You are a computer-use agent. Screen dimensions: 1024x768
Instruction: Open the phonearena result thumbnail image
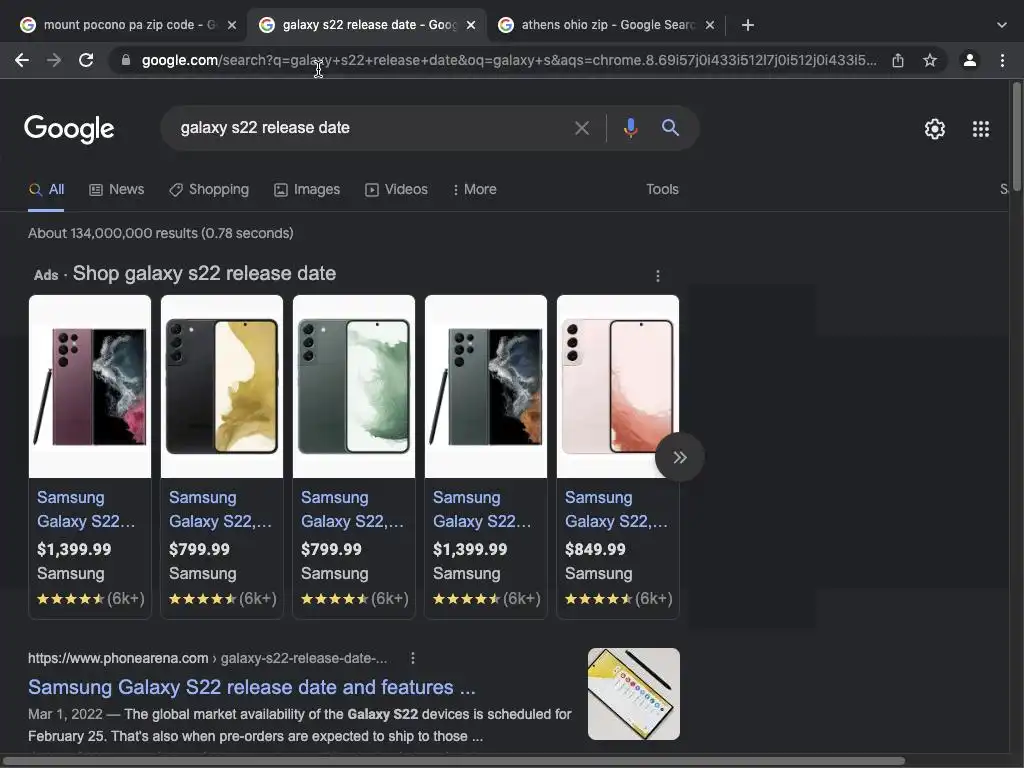coord(633,694)
